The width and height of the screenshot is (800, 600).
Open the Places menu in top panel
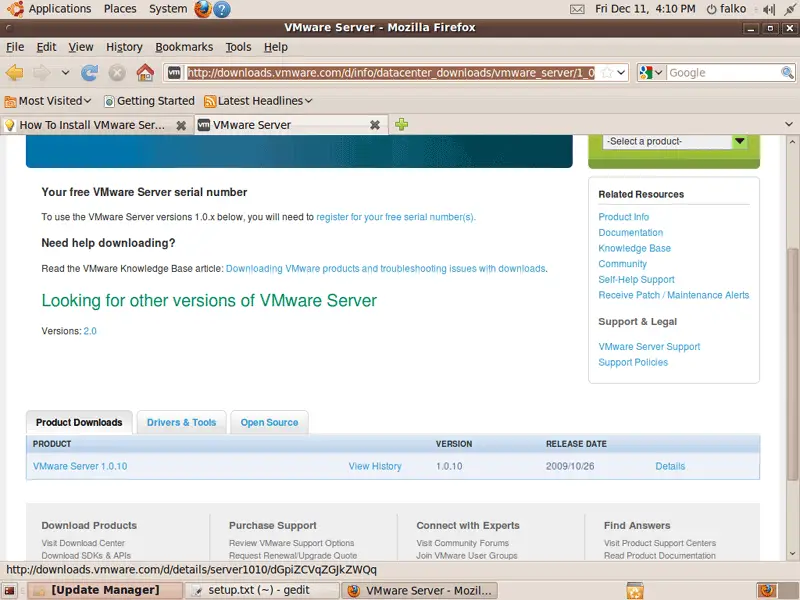click(120, 9)
